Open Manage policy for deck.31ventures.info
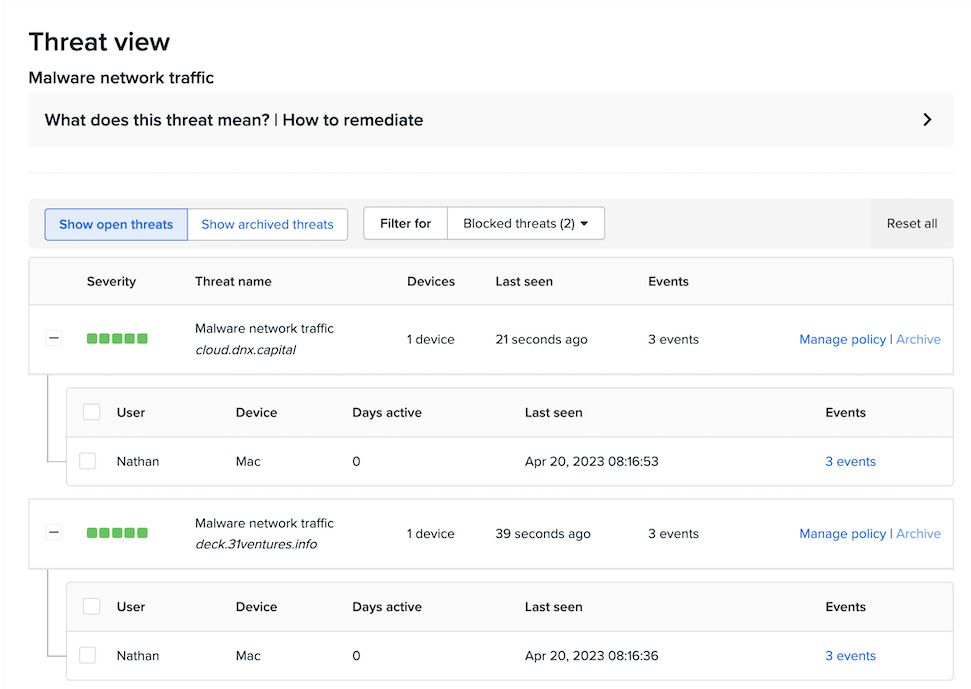 click(842, 533)
